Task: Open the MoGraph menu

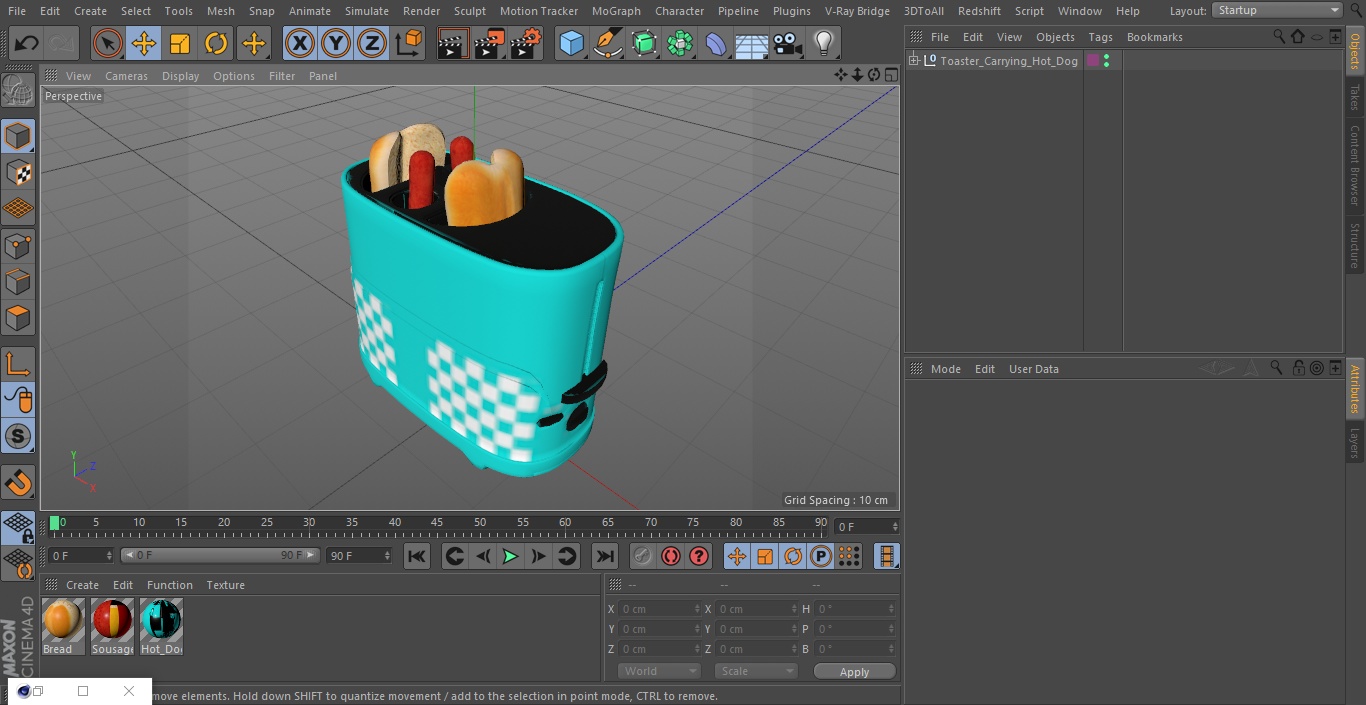Action: pos(616,11)
